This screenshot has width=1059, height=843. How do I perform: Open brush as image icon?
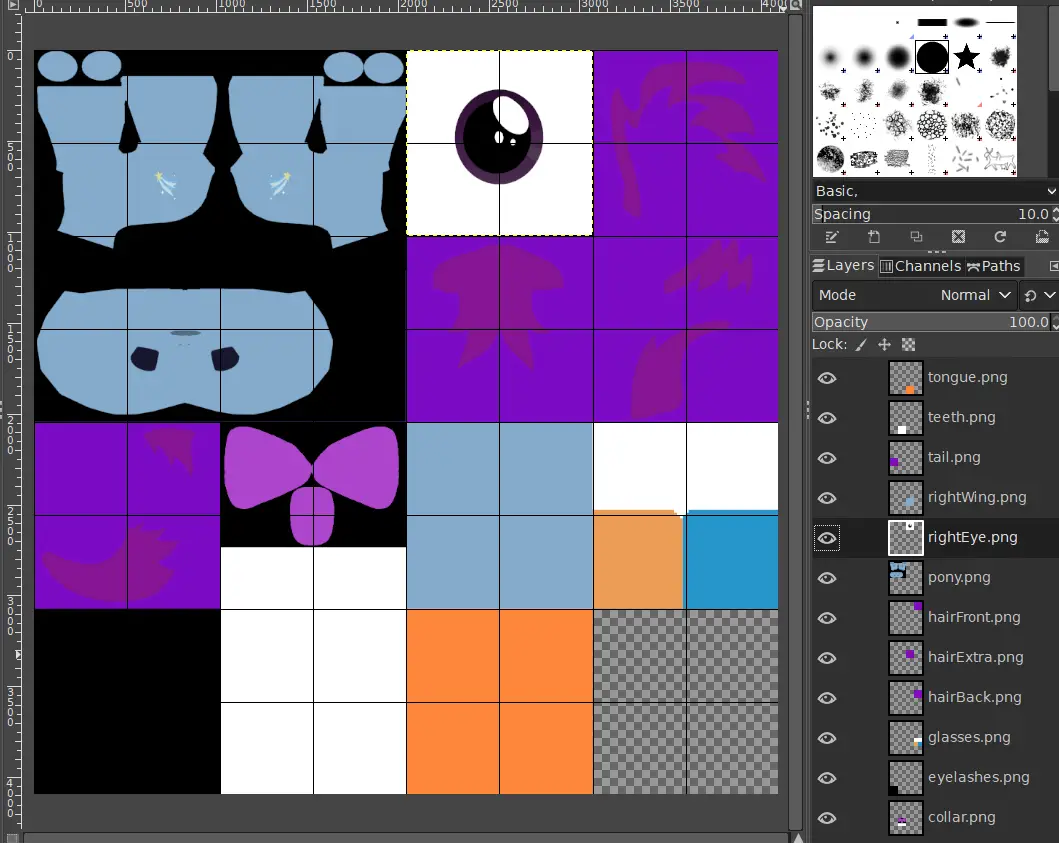pos(1042,237)
